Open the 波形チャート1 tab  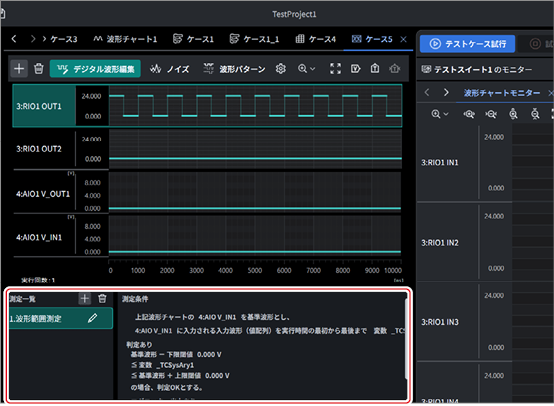(125, 39)
